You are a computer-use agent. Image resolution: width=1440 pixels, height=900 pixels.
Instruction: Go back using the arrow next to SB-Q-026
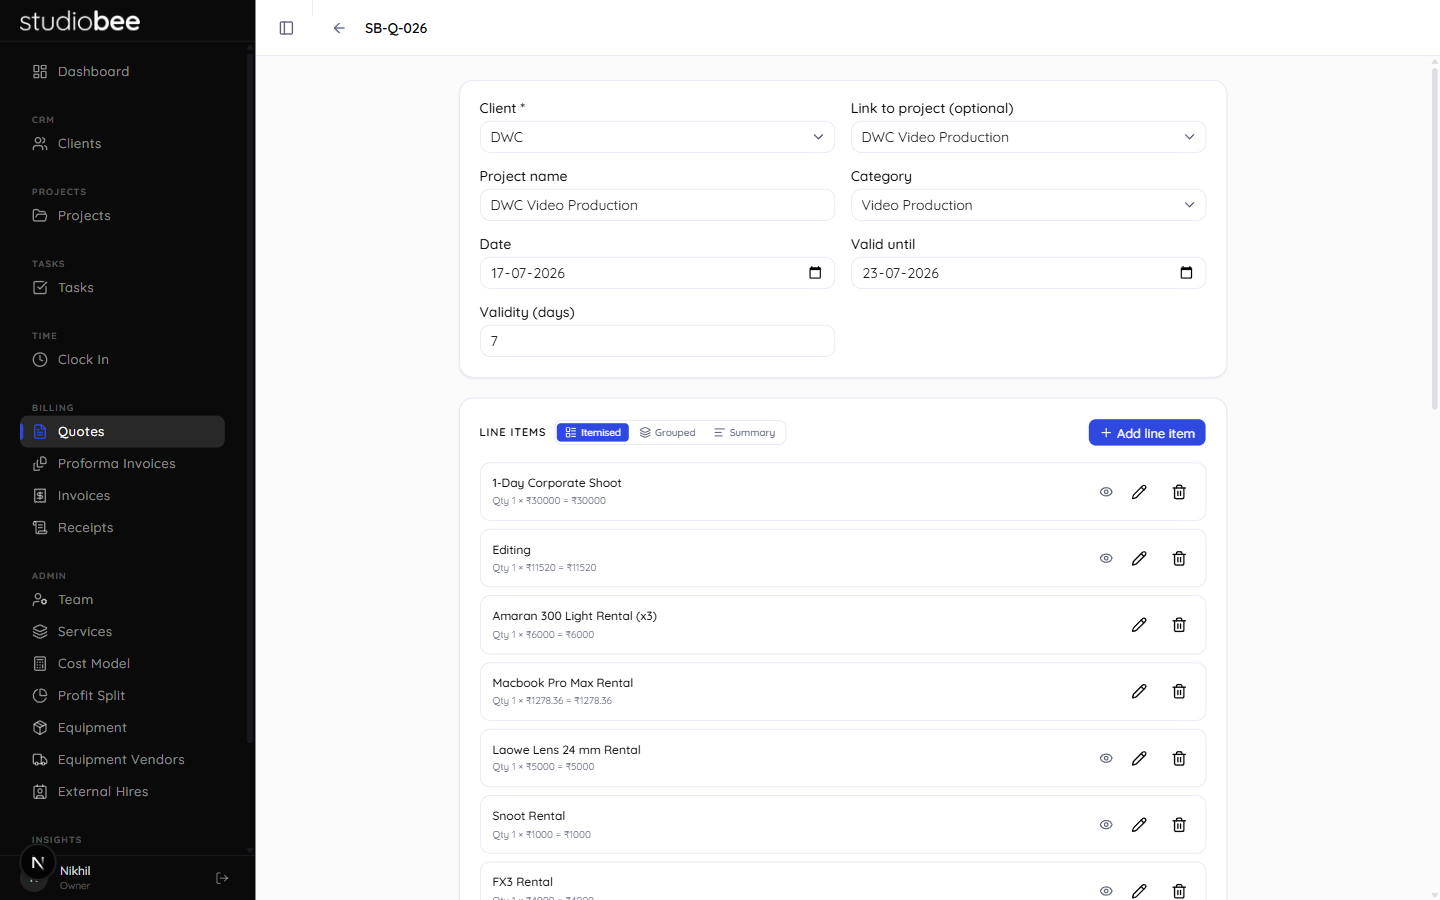[x=339, y=28]
